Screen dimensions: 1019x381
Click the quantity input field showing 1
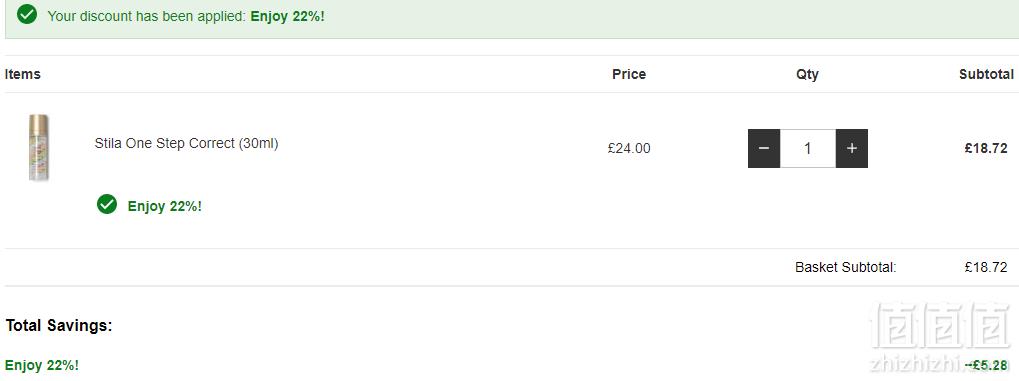tap(808, 148)
